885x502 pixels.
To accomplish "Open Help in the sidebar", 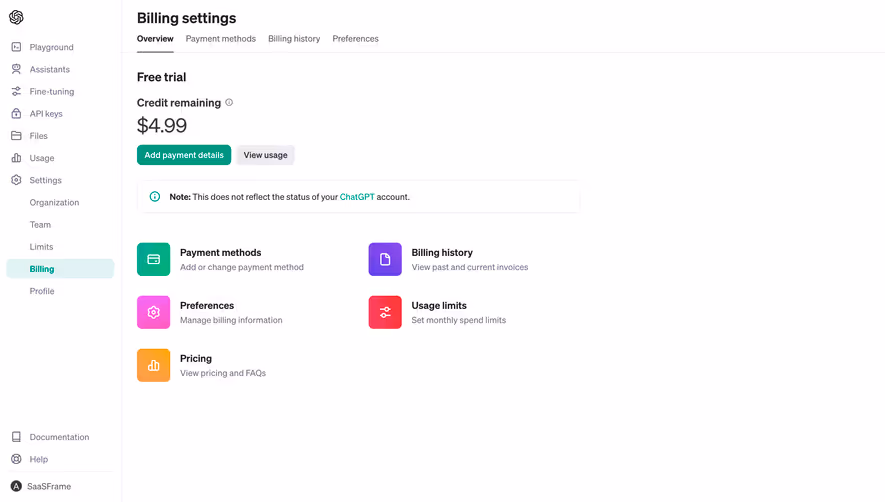I will coord(38,459).
